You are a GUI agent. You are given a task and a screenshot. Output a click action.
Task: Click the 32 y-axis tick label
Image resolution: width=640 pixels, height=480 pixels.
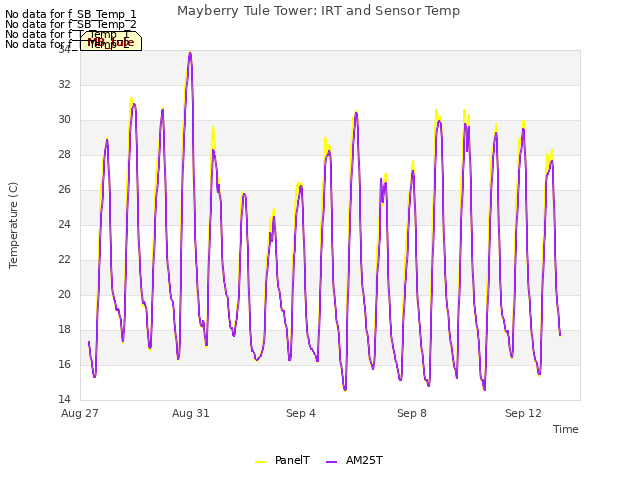tap(64, 84)
